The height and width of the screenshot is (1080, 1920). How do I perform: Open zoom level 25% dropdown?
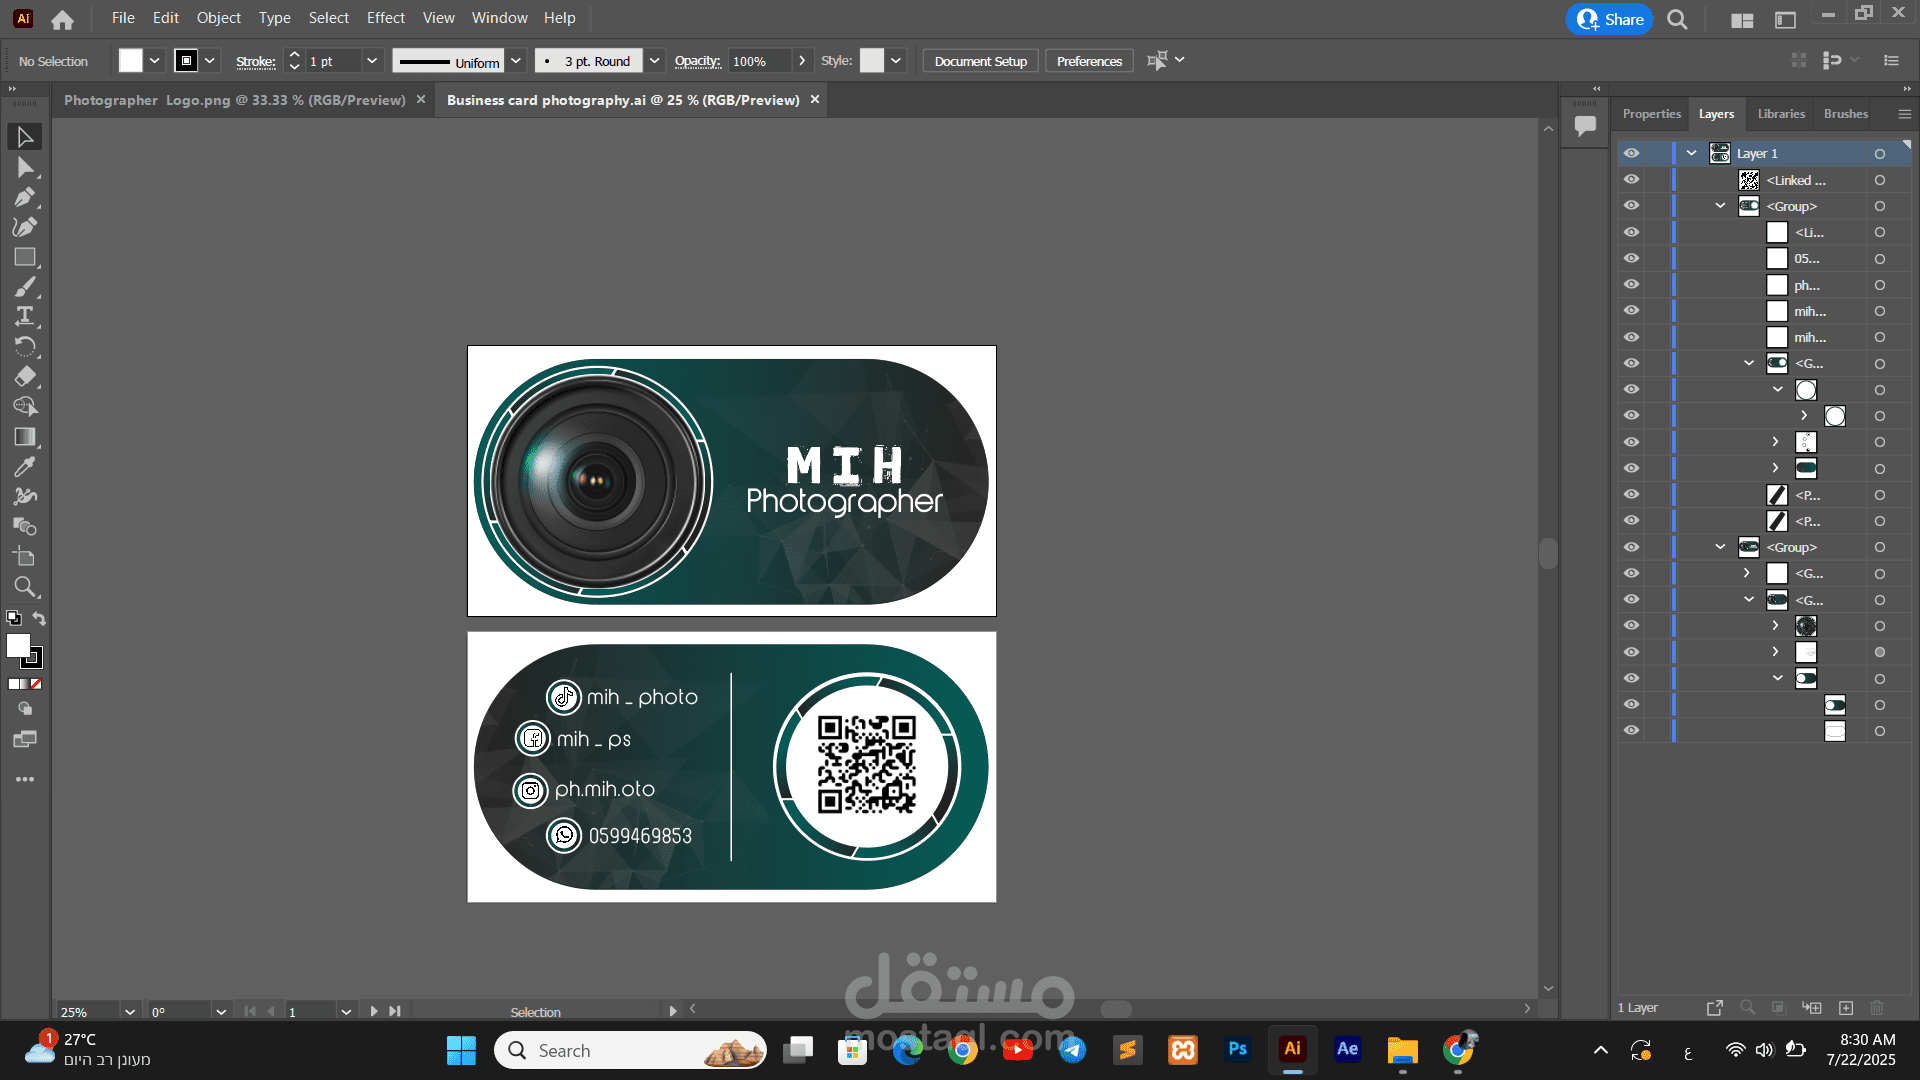click(130, 1012)
